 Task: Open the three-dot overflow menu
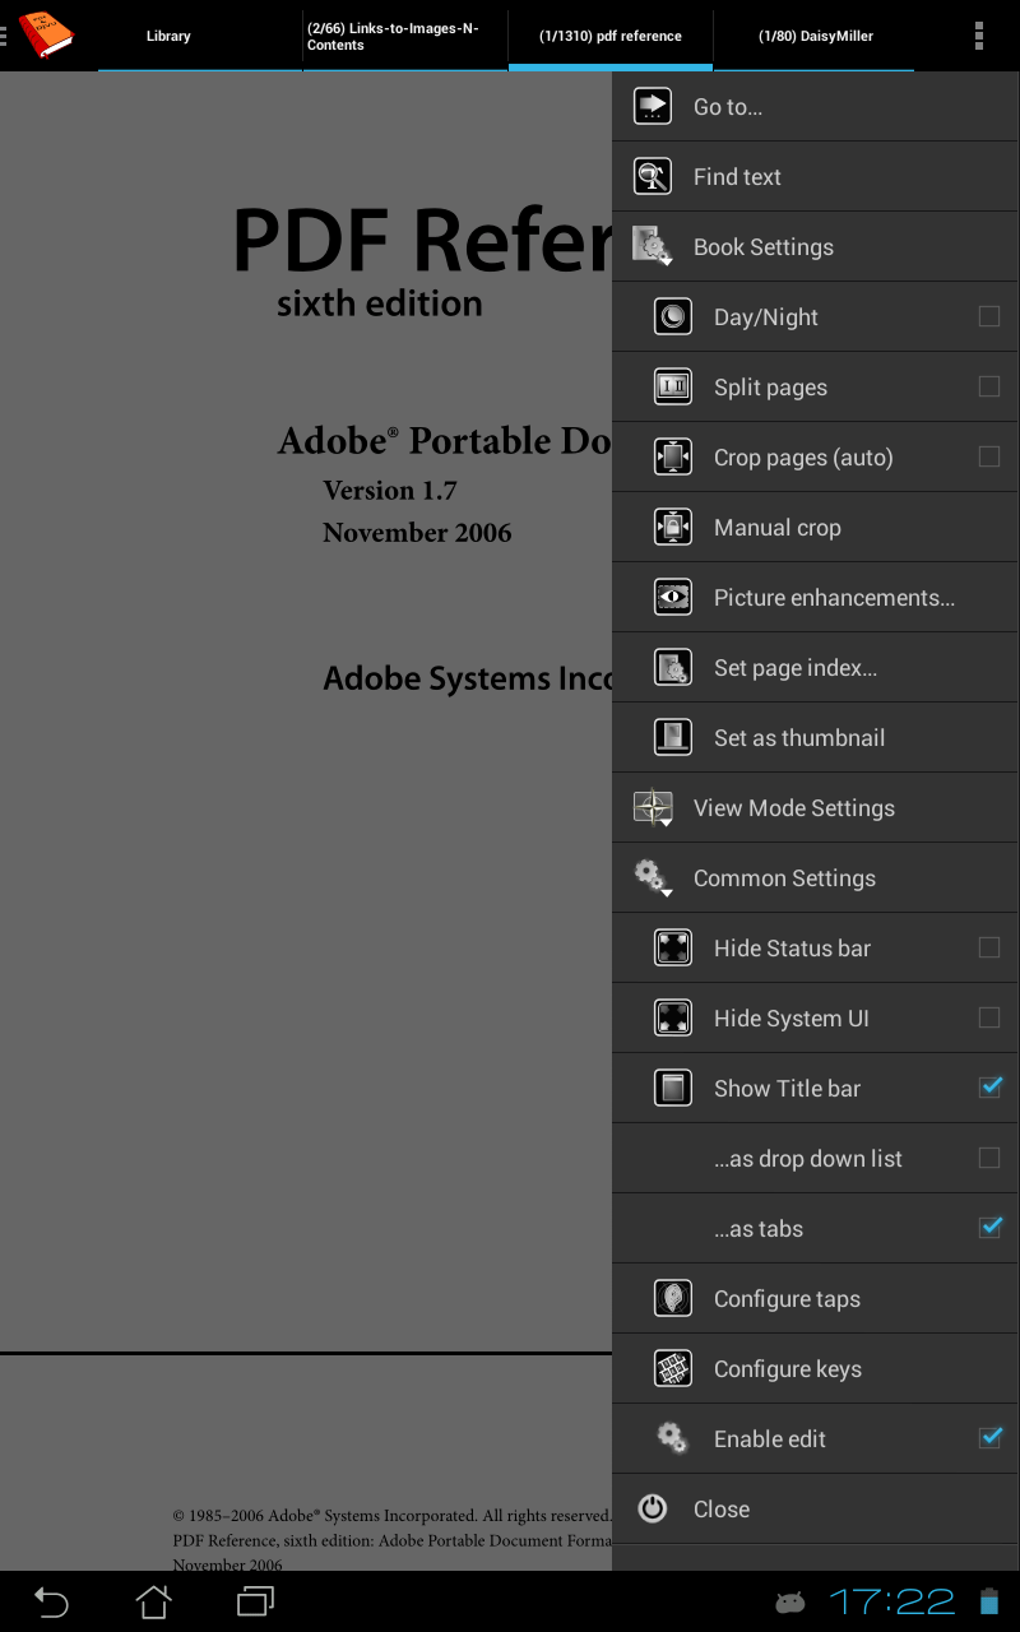[x=979, y=36]
